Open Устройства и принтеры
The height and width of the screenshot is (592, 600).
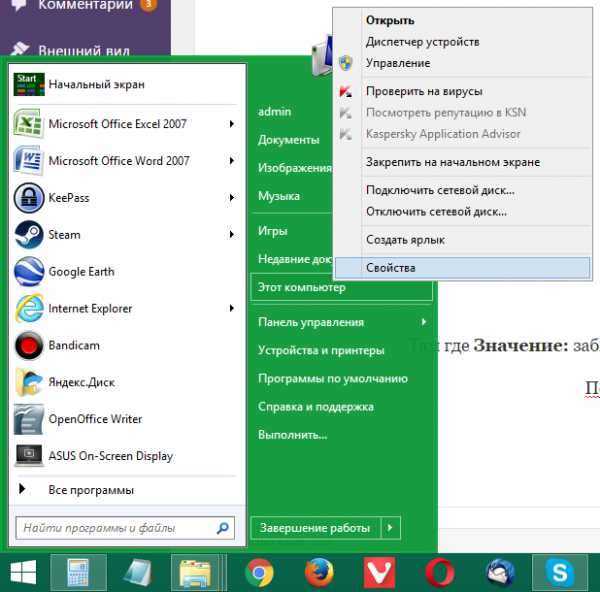[321, 350]
